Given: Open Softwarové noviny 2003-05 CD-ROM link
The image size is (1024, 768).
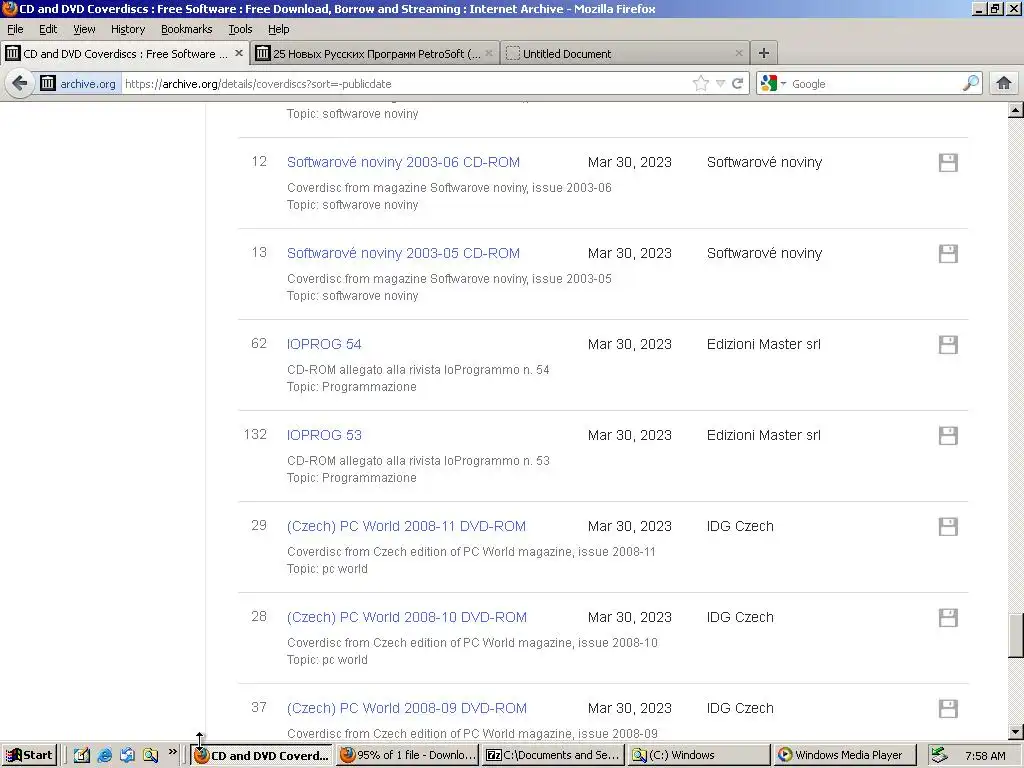Looking at the screenshot, I should (x=403, y=253).
